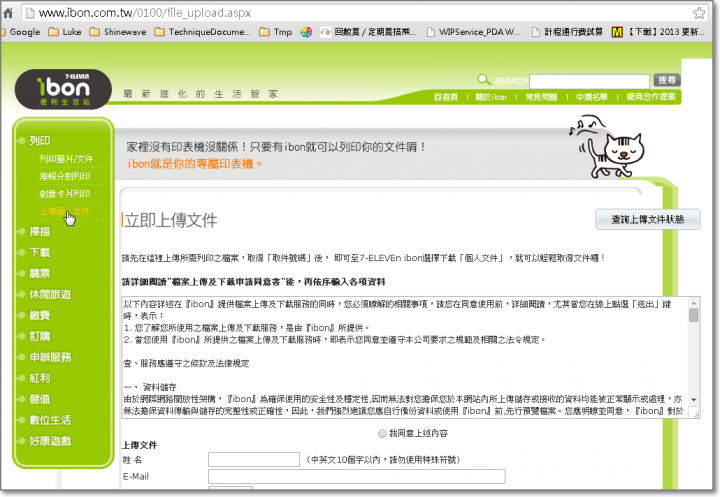Click the terms box scrollbar up arrow
This screenshot has height=497, width=720.
click(x=693, y=303)
